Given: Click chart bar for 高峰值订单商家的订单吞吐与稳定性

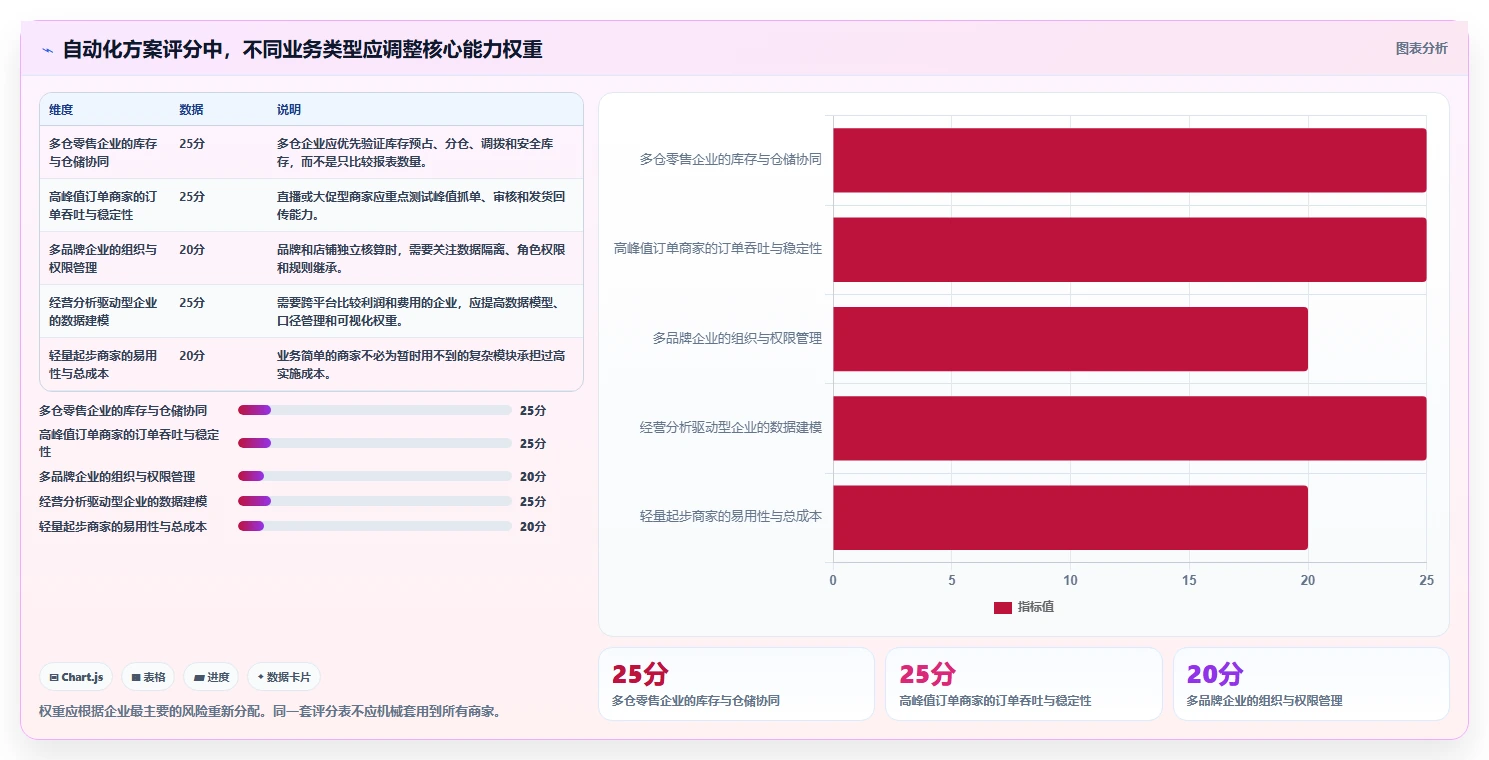Looking at the screenshot, I should [x=1130, y=249].
